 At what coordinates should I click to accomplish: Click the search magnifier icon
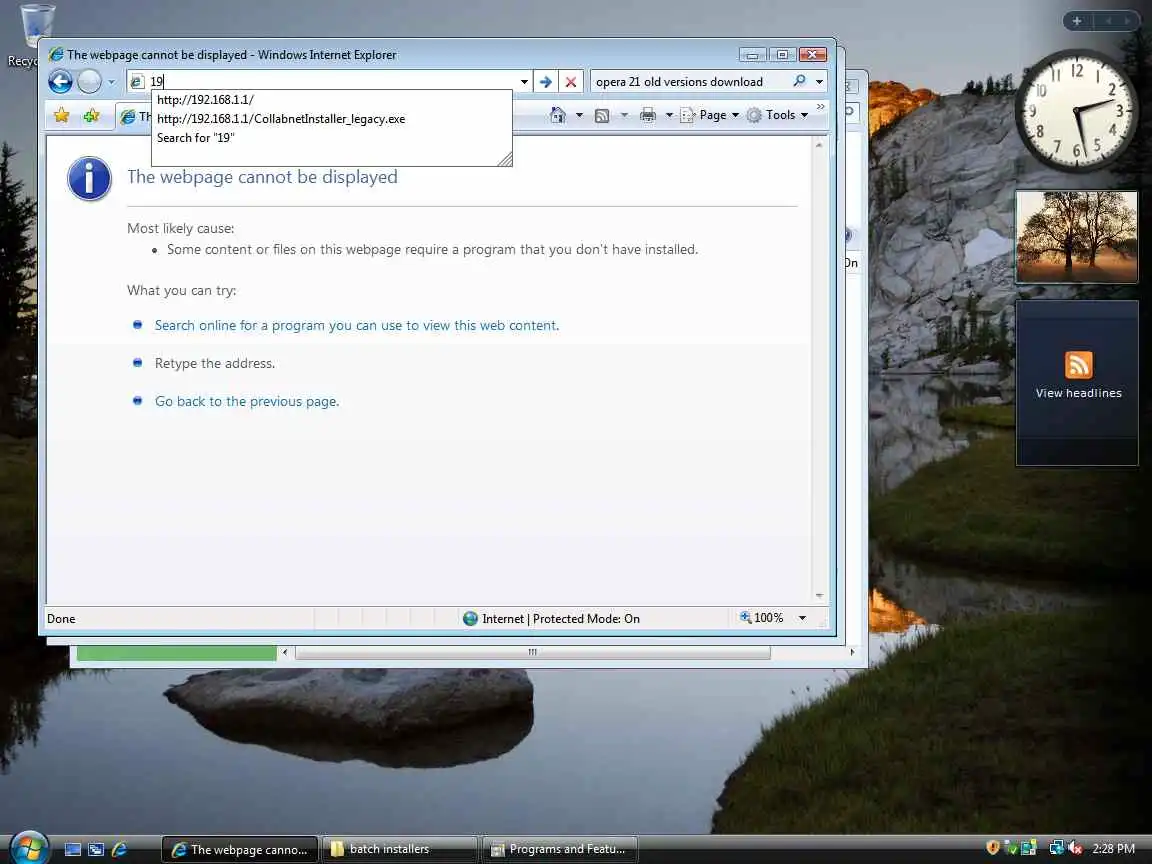pyautogui.click(x=799, y=81)
